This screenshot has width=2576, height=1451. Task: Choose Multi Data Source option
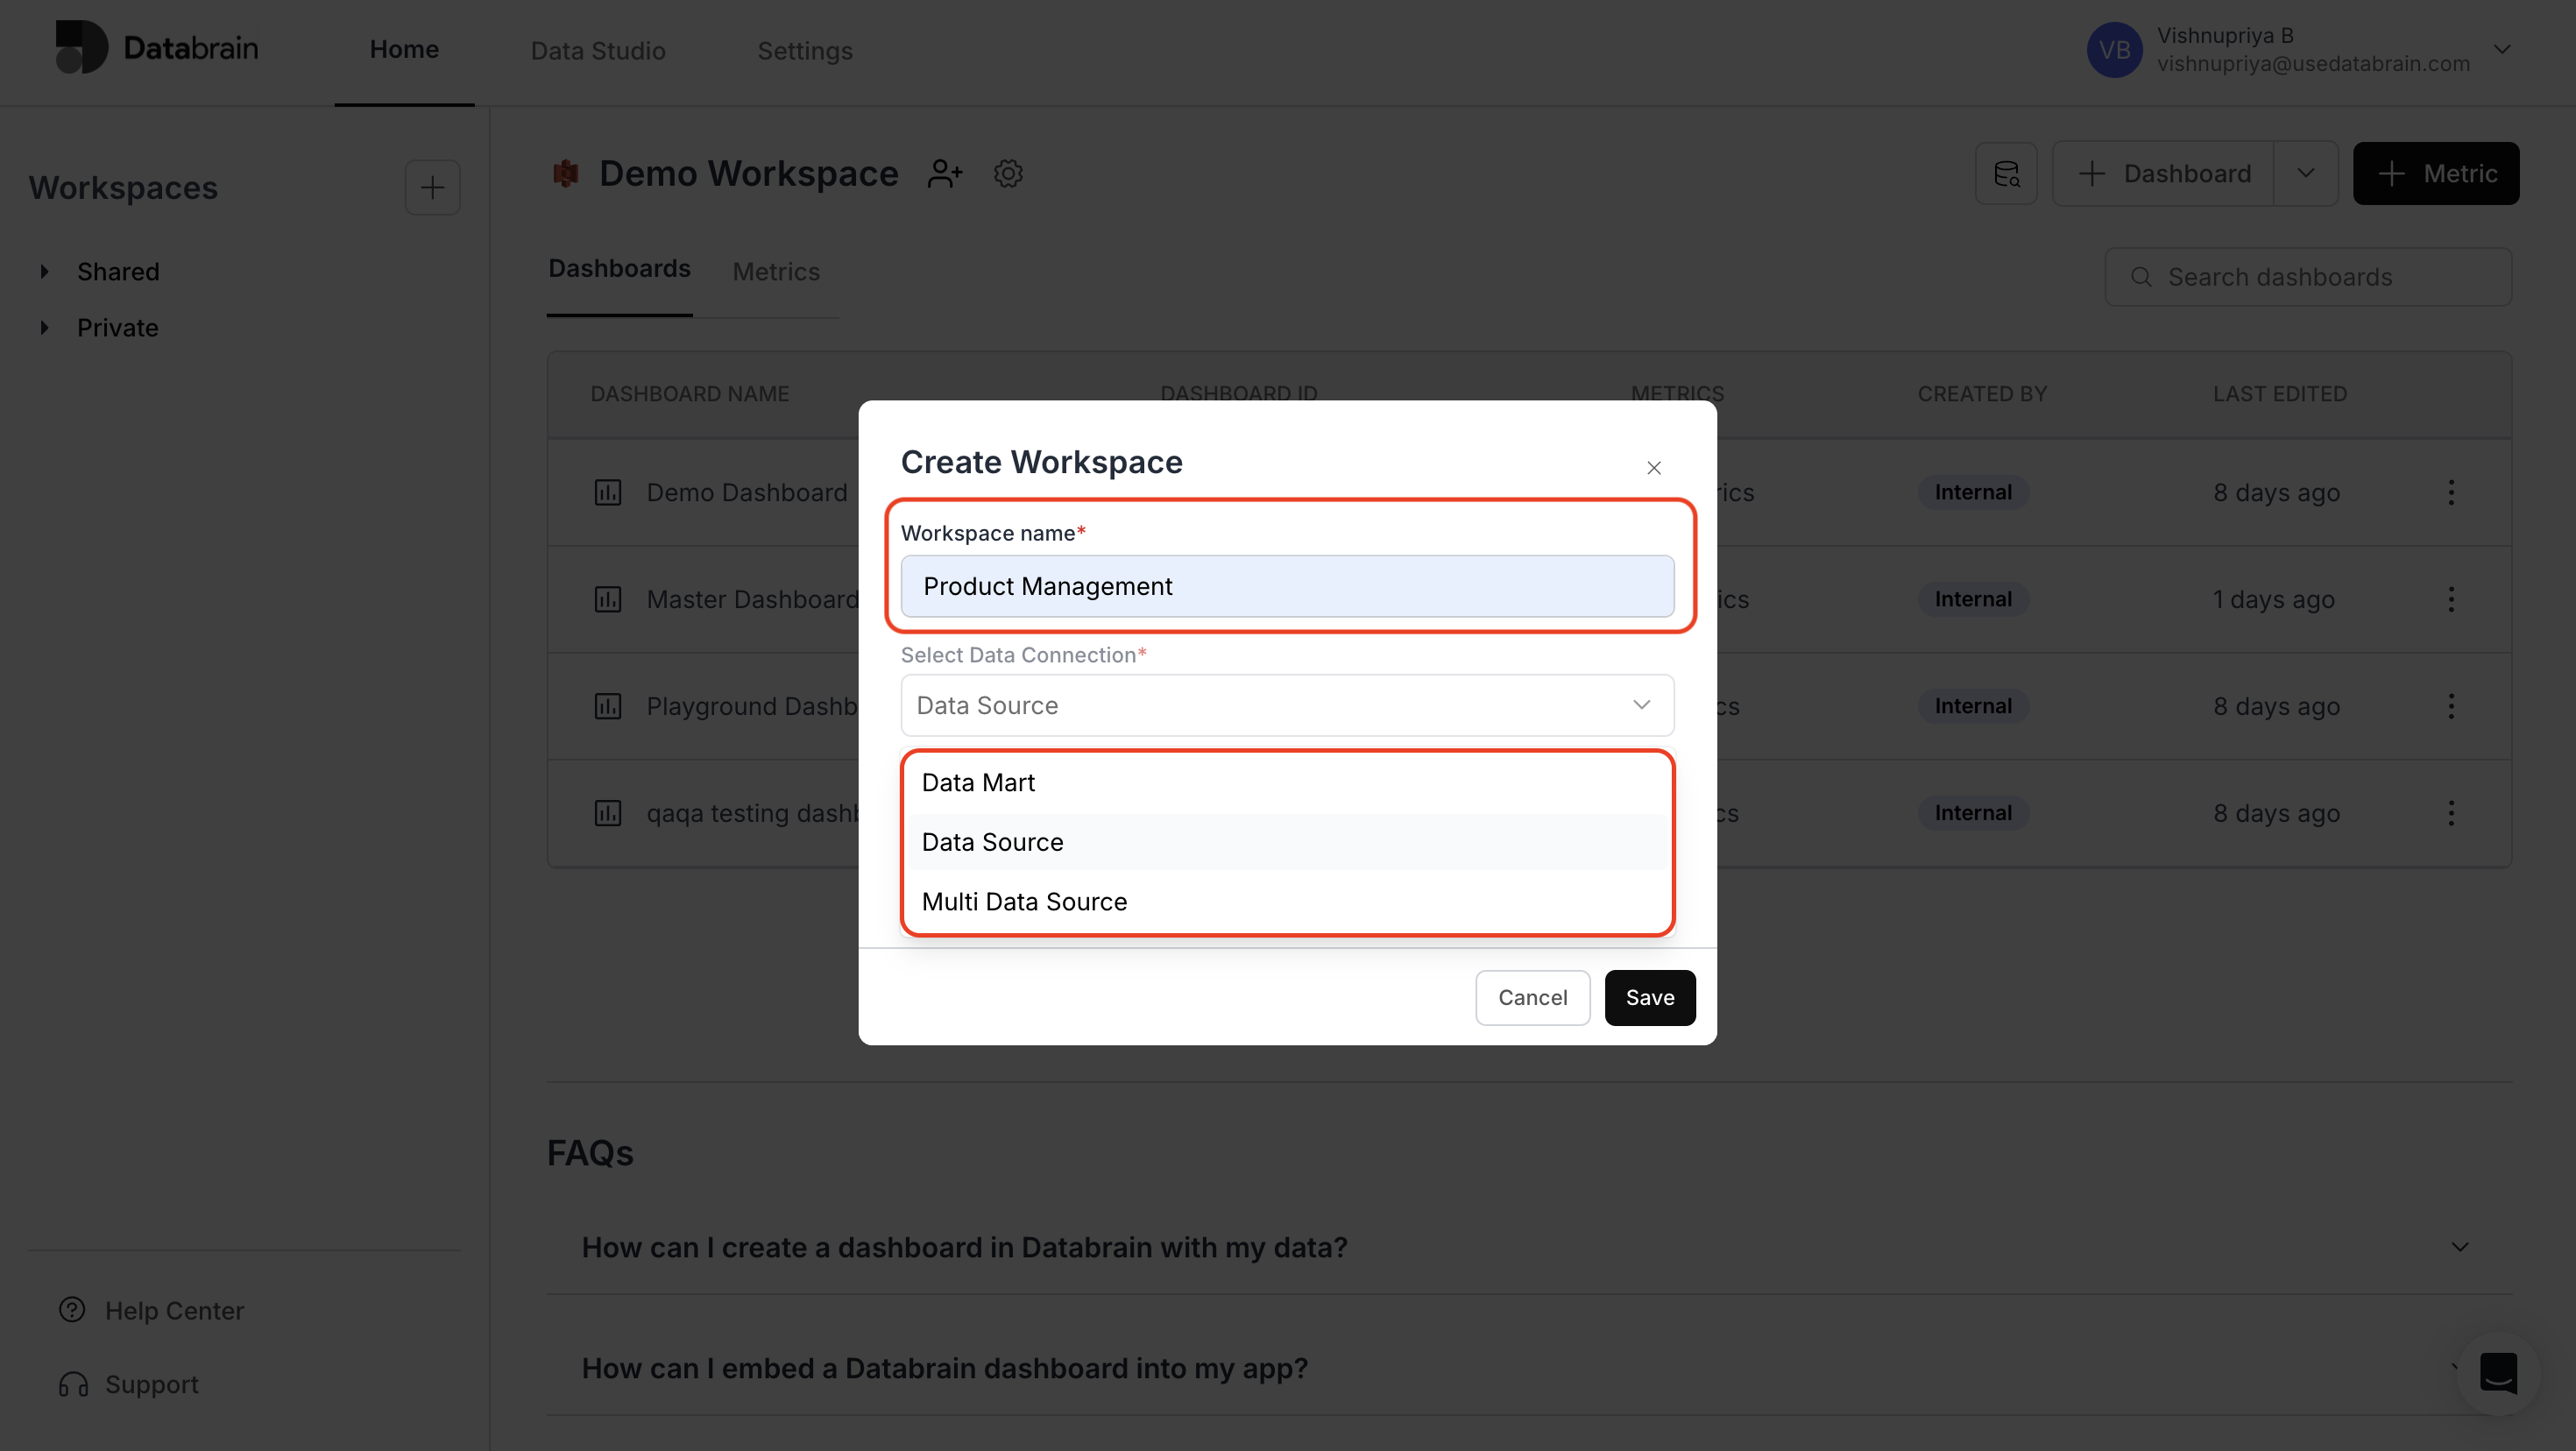[x=1024, y=901]
